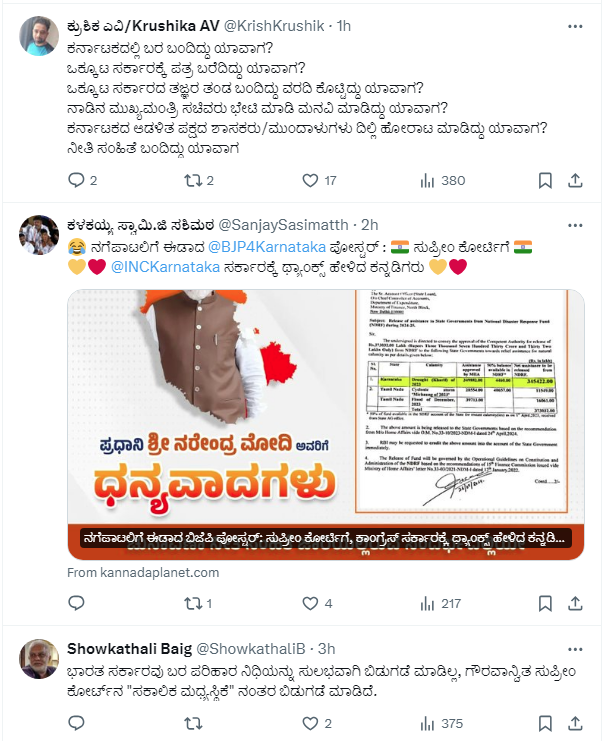This screenshot has height=741, width=604.
Task: Bookmark Krushika AV's tweet
Action: [x=545, y=181]
